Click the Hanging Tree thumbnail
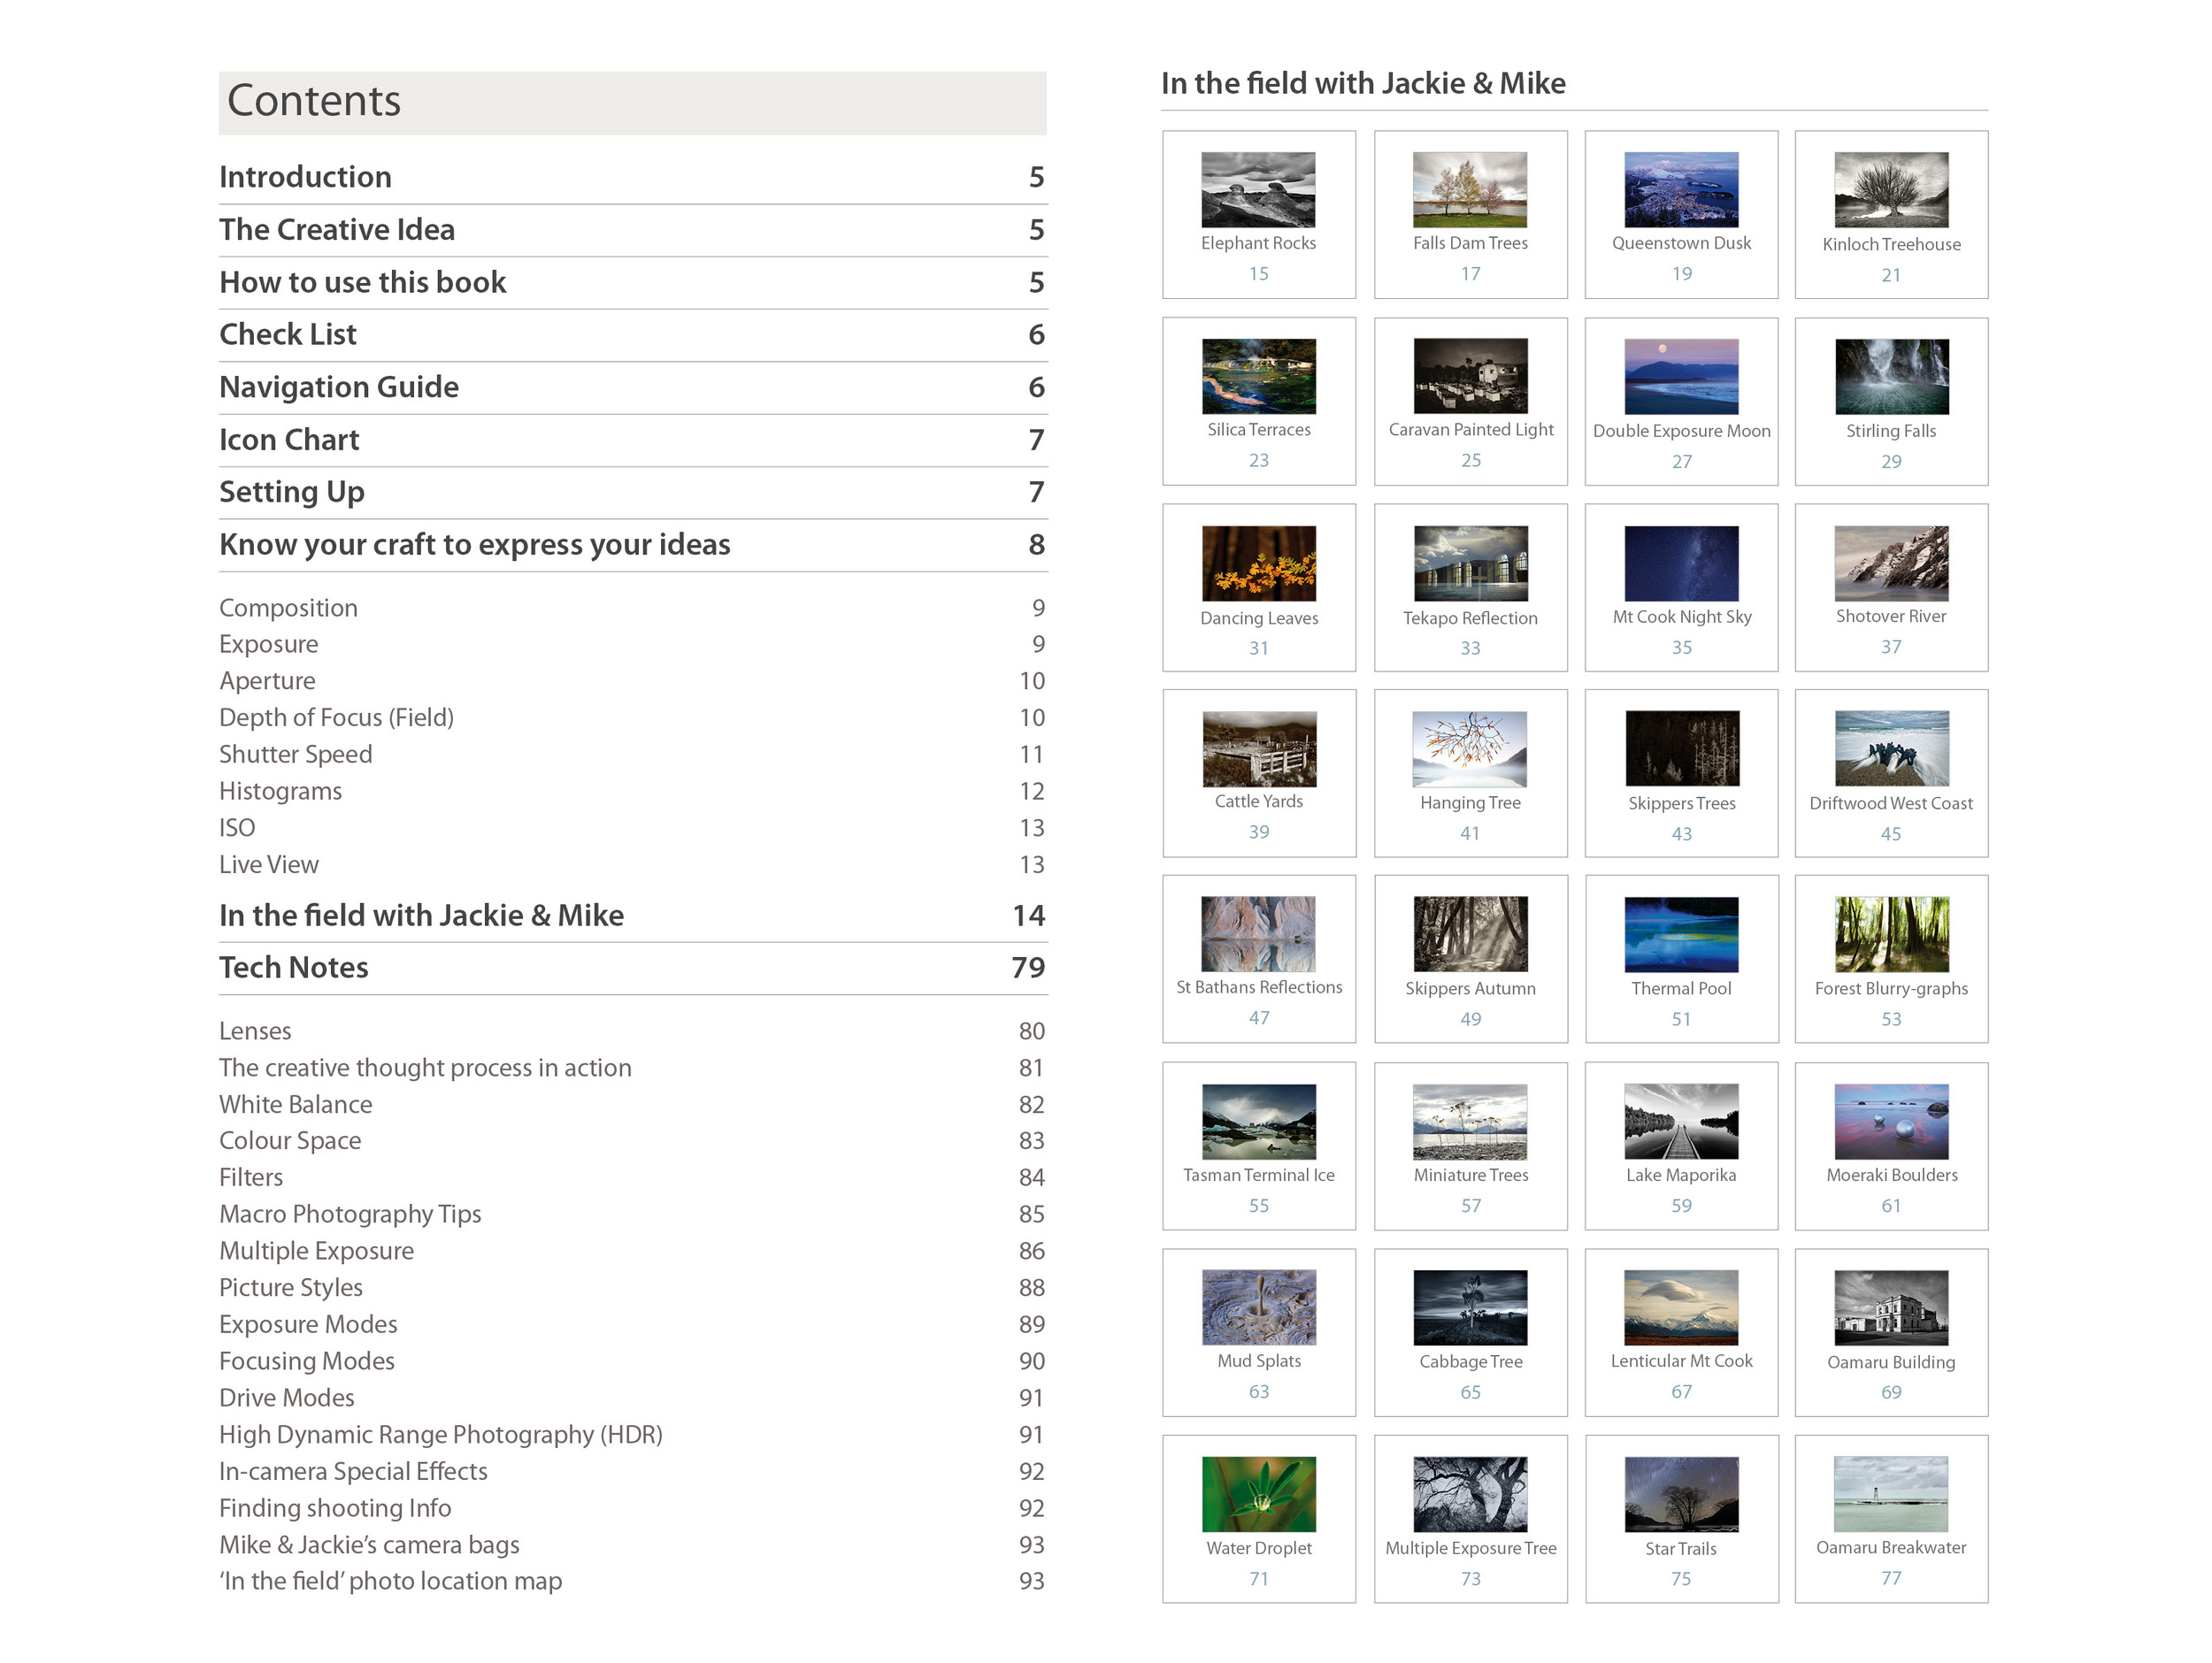Screen dimensions: 2212x1663 1470,749
